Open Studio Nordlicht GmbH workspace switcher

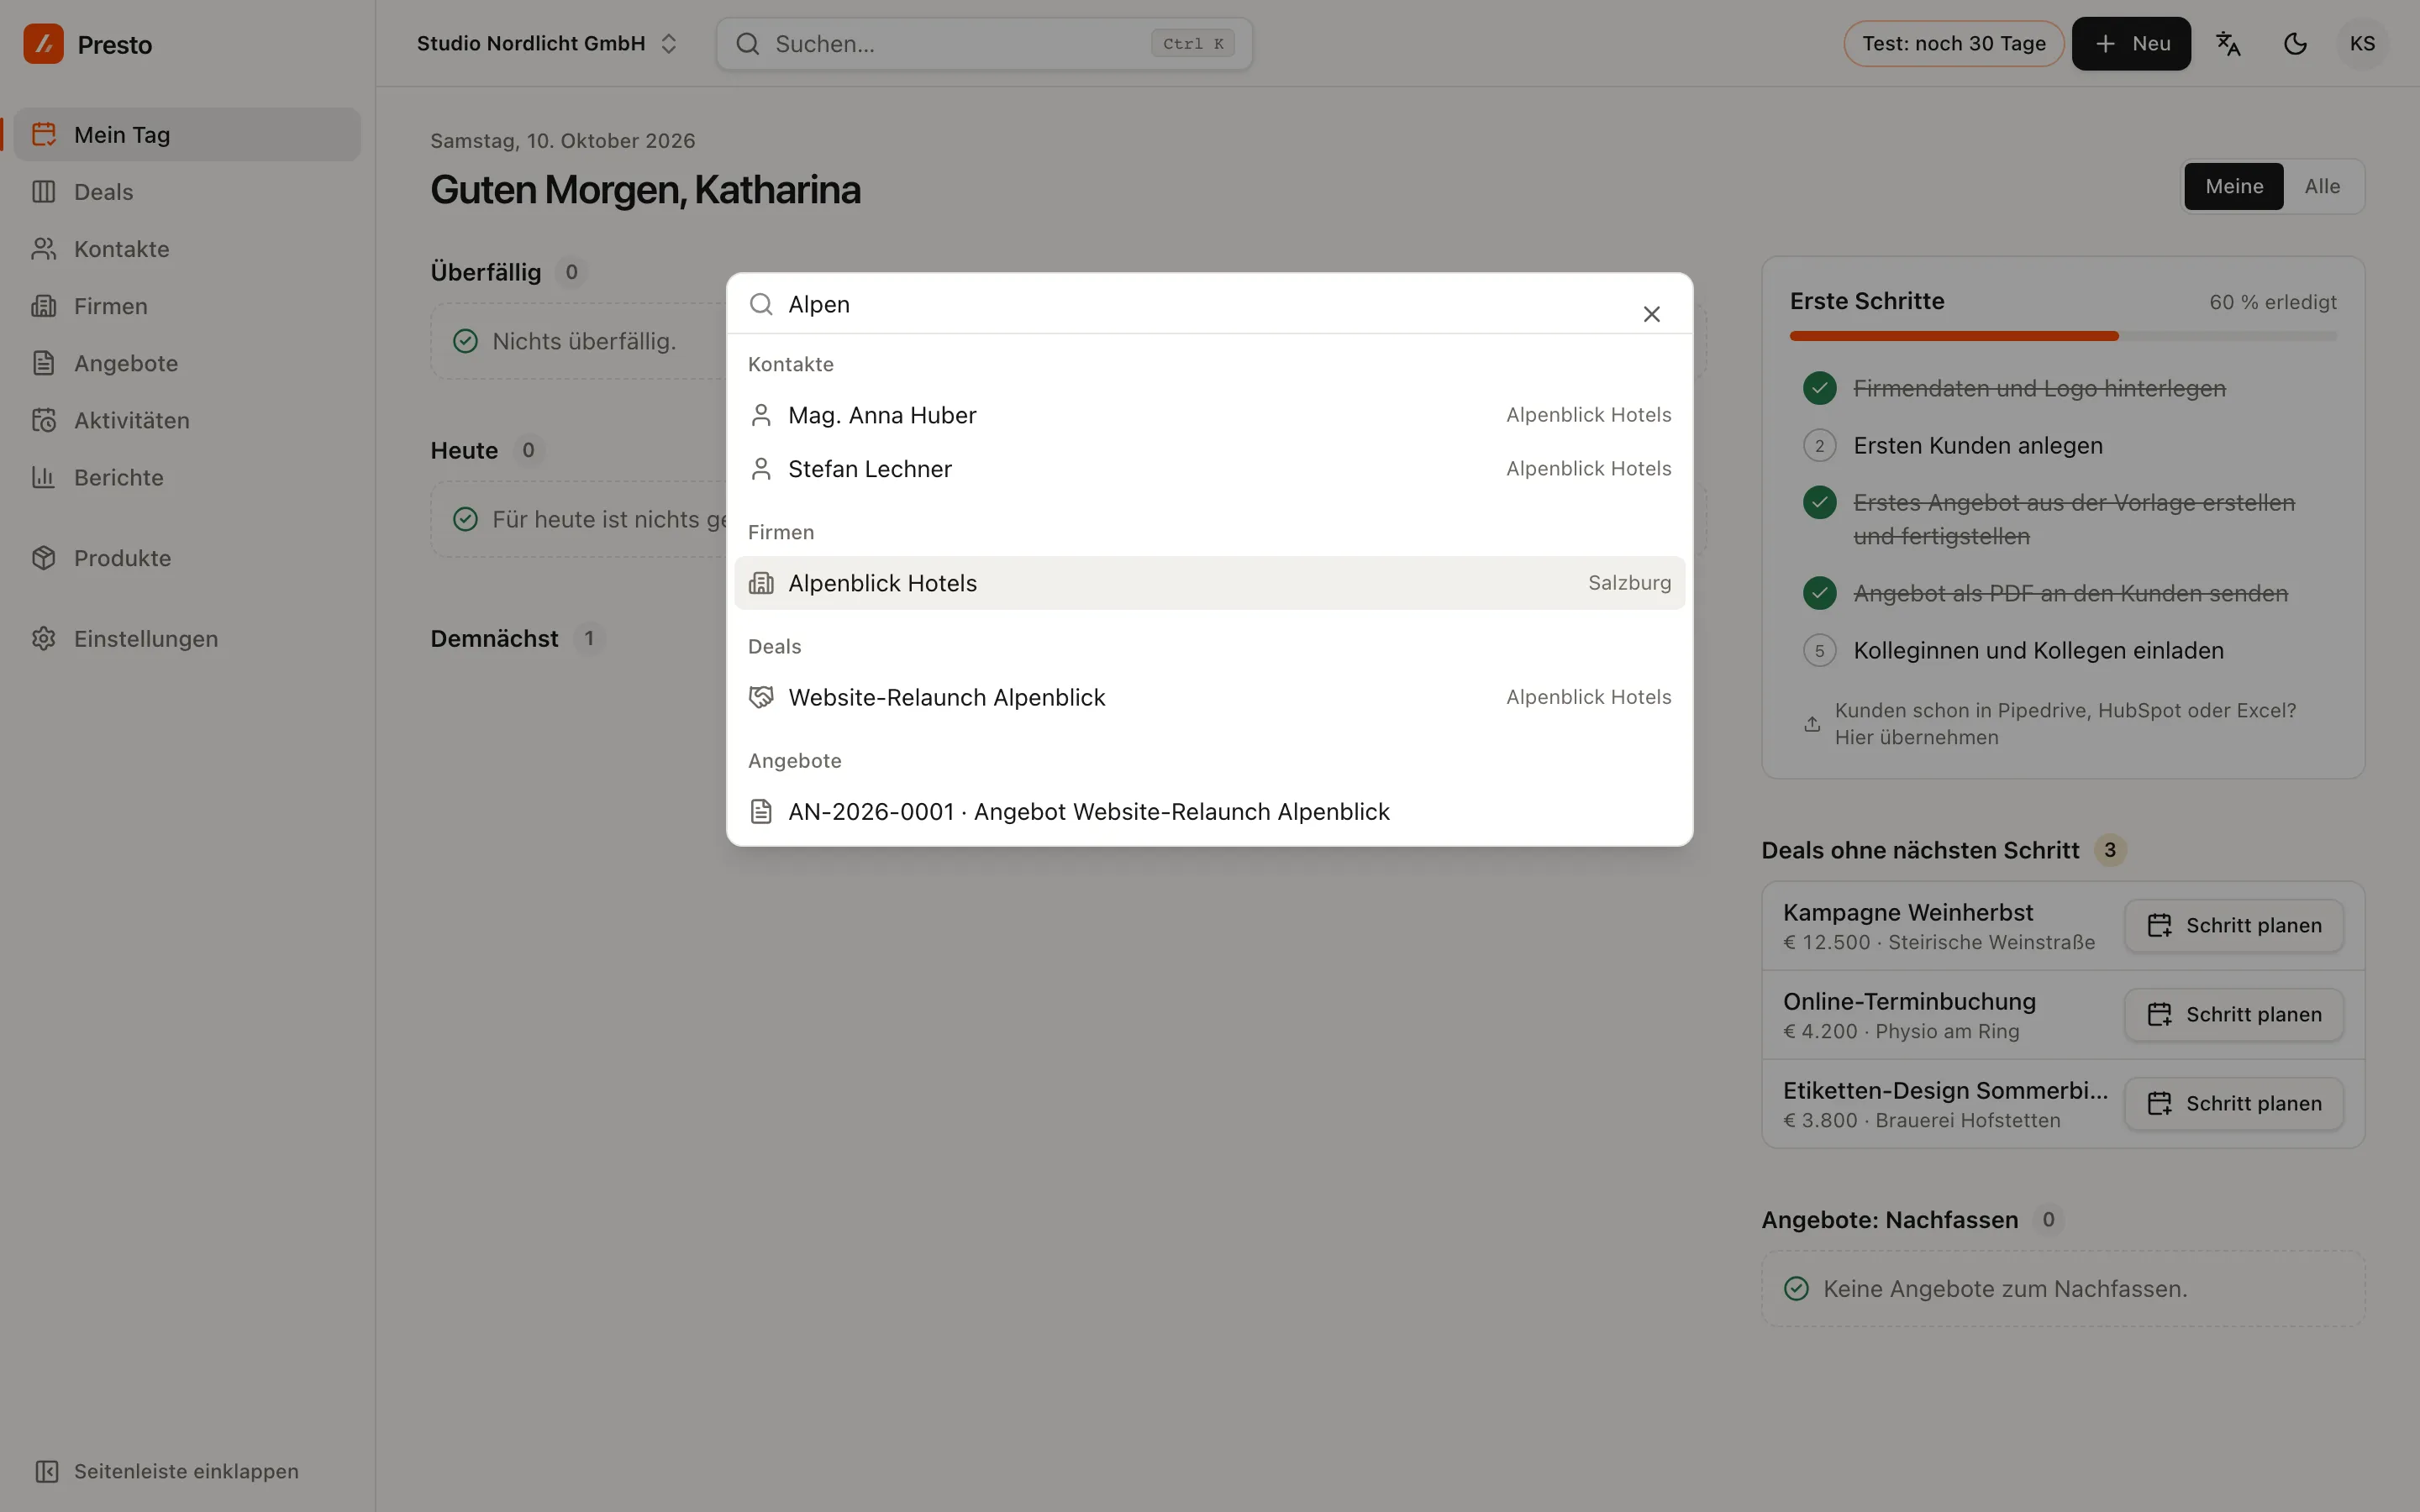tap(547, 44)
